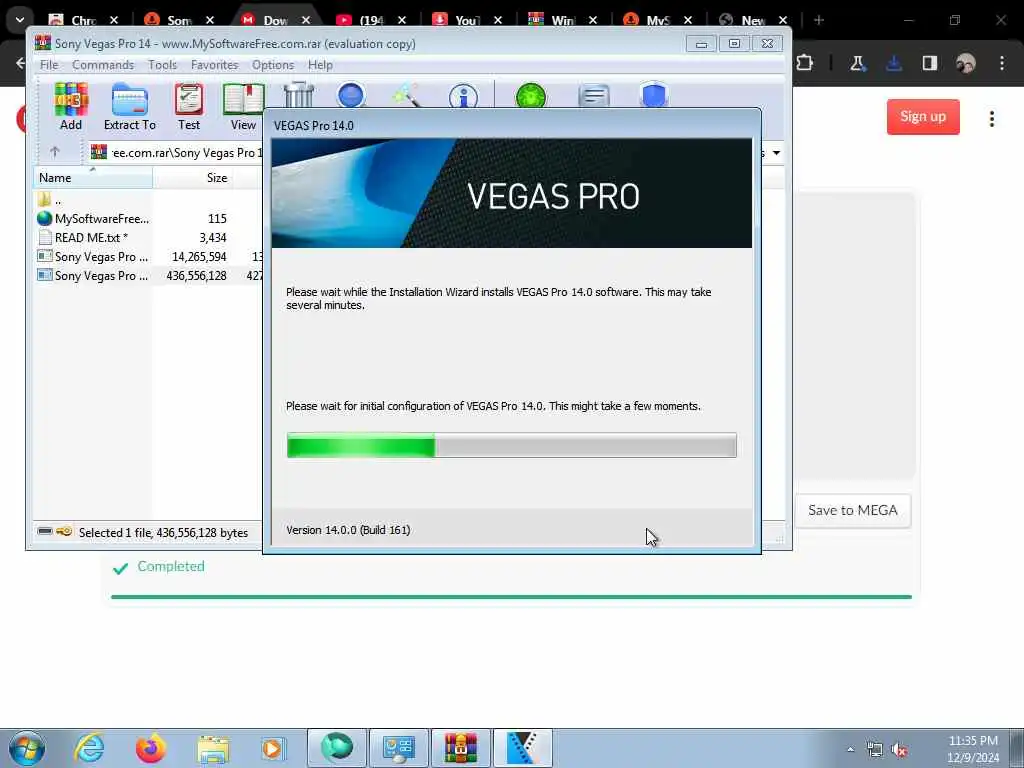Viewport: 1024px width, 768px height.
Task: Switch to the '(194' YouTube tab
Action: [370, 20]
